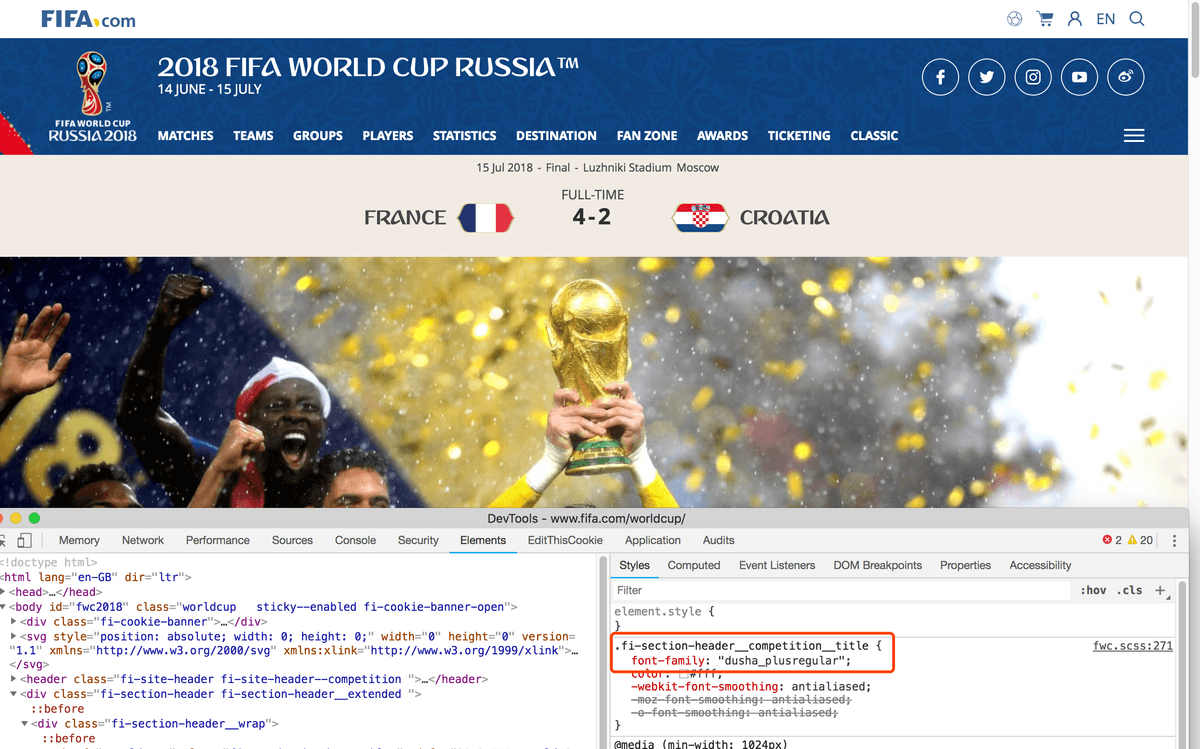Click the styles Filter input field

[840, 590]
